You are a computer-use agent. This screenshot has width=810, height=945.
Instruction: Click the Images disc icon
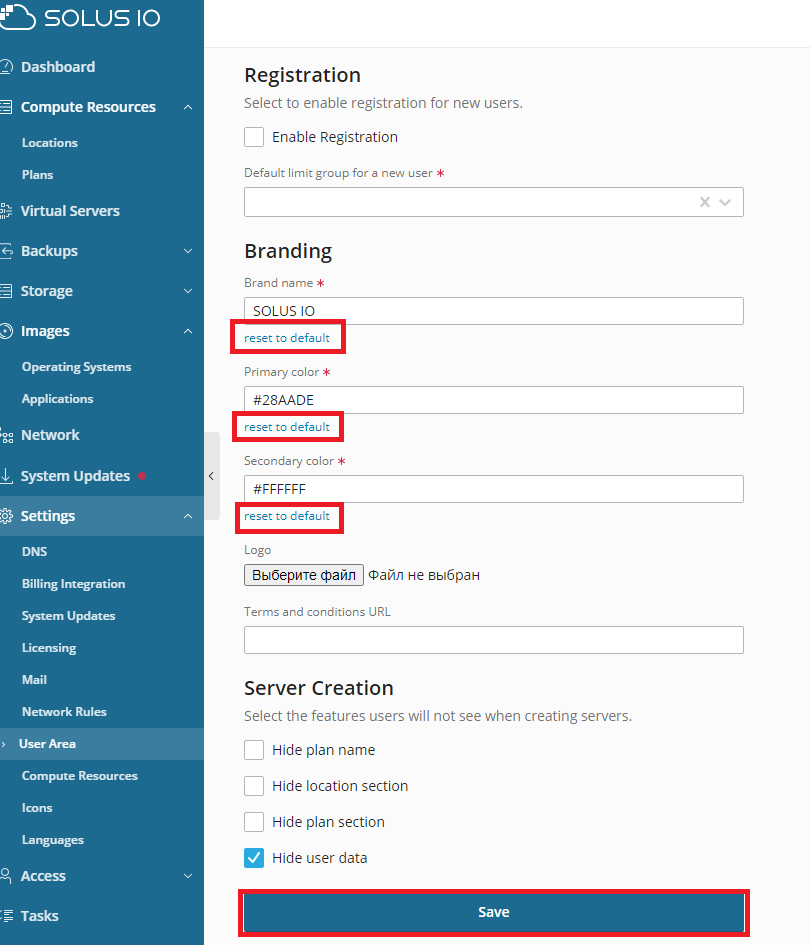click(x=6, y=331)
